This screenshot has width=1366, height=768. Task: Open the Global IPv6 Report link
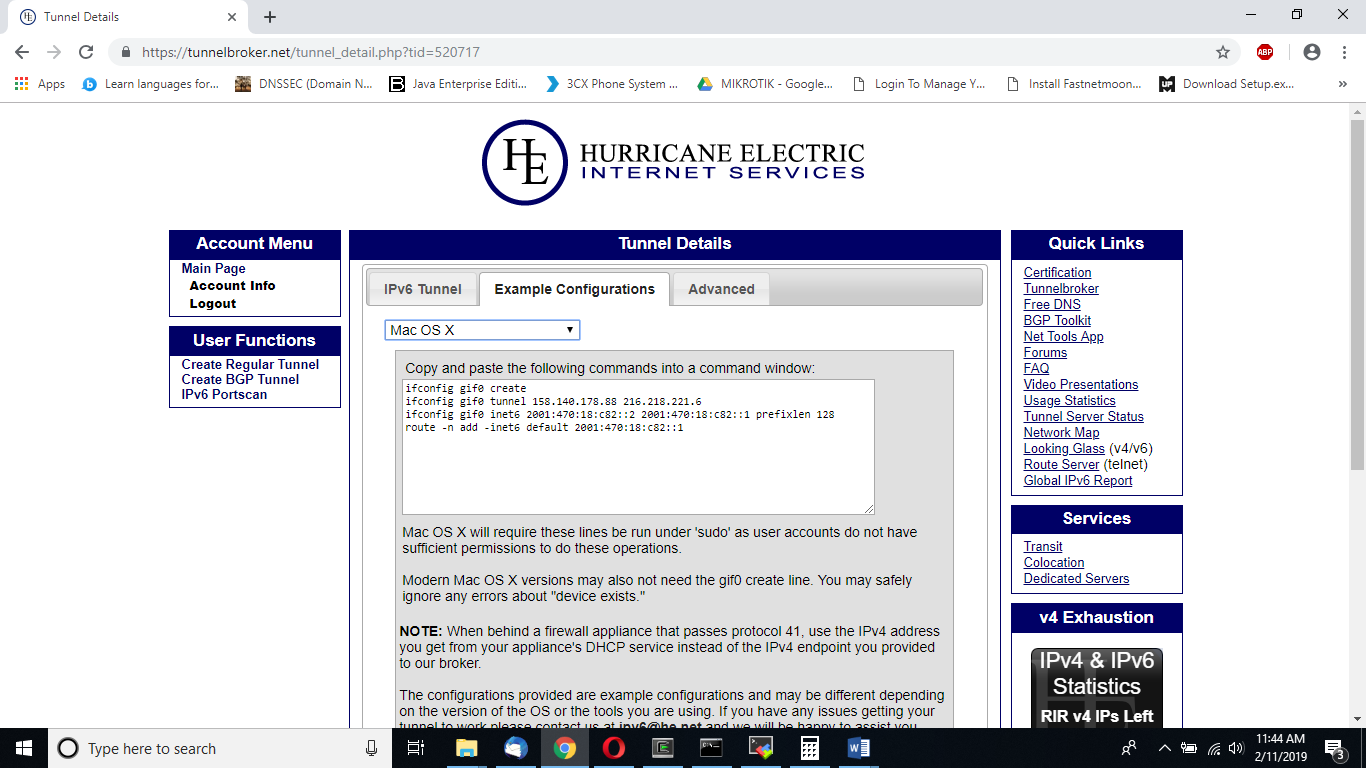[1078, 481]
